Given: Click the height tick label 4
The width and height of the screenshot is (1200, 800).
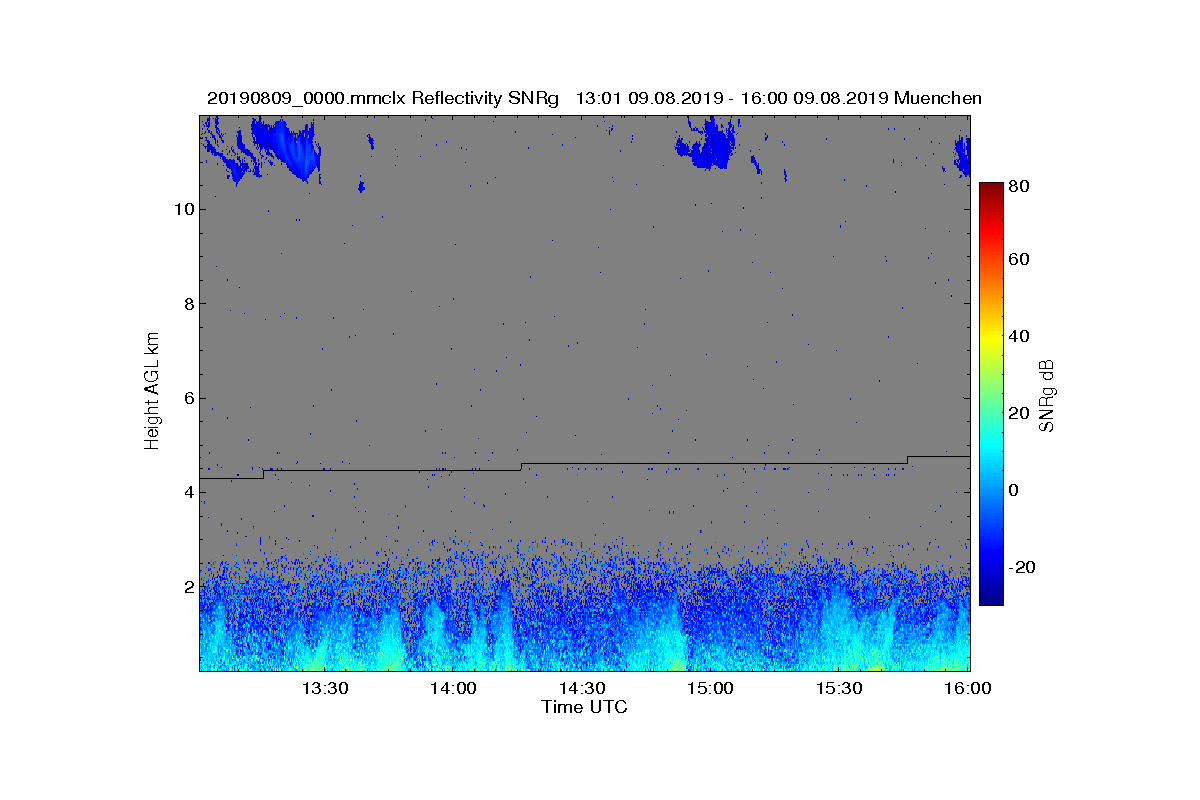Looking at the screenshot, I should [x=187, y=492].
